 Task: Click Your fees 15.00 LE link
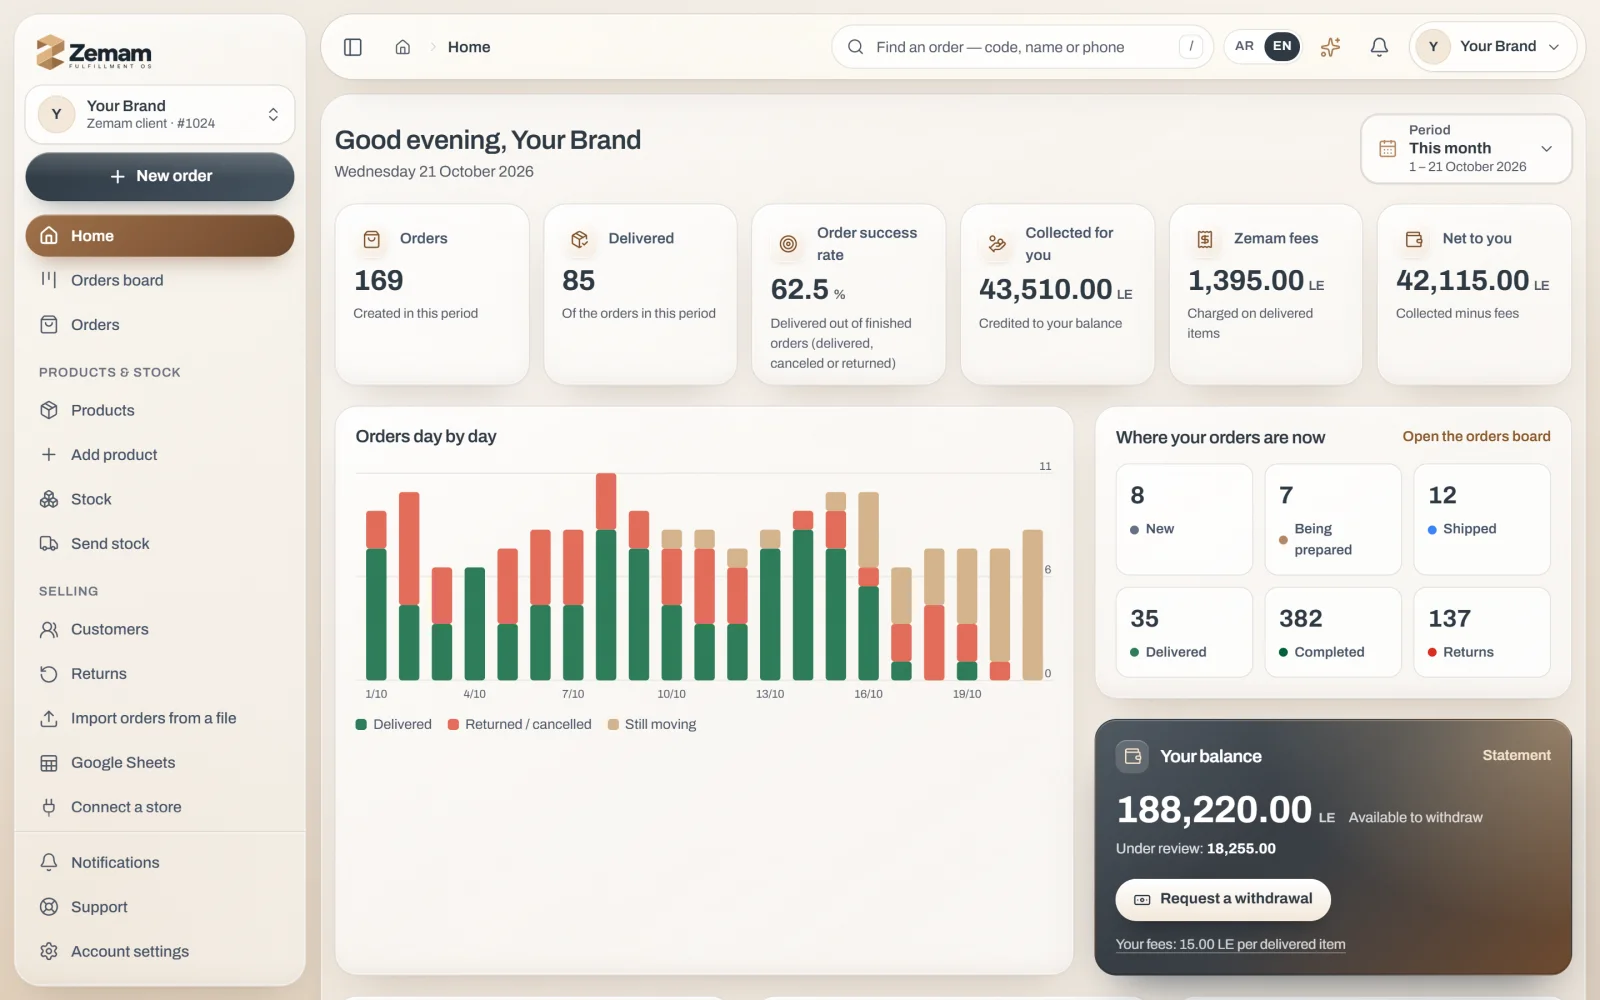pos(1230,944)
